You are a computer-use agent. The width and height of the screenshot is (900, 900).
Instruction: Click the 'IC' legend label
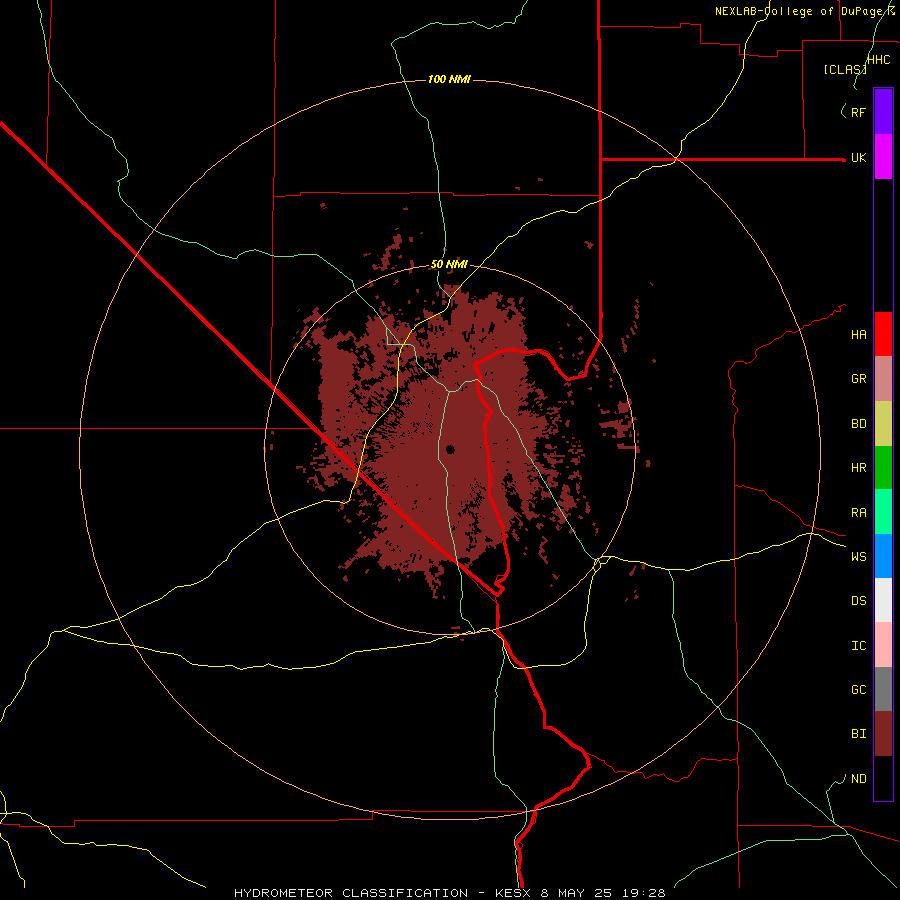(859, 646)
